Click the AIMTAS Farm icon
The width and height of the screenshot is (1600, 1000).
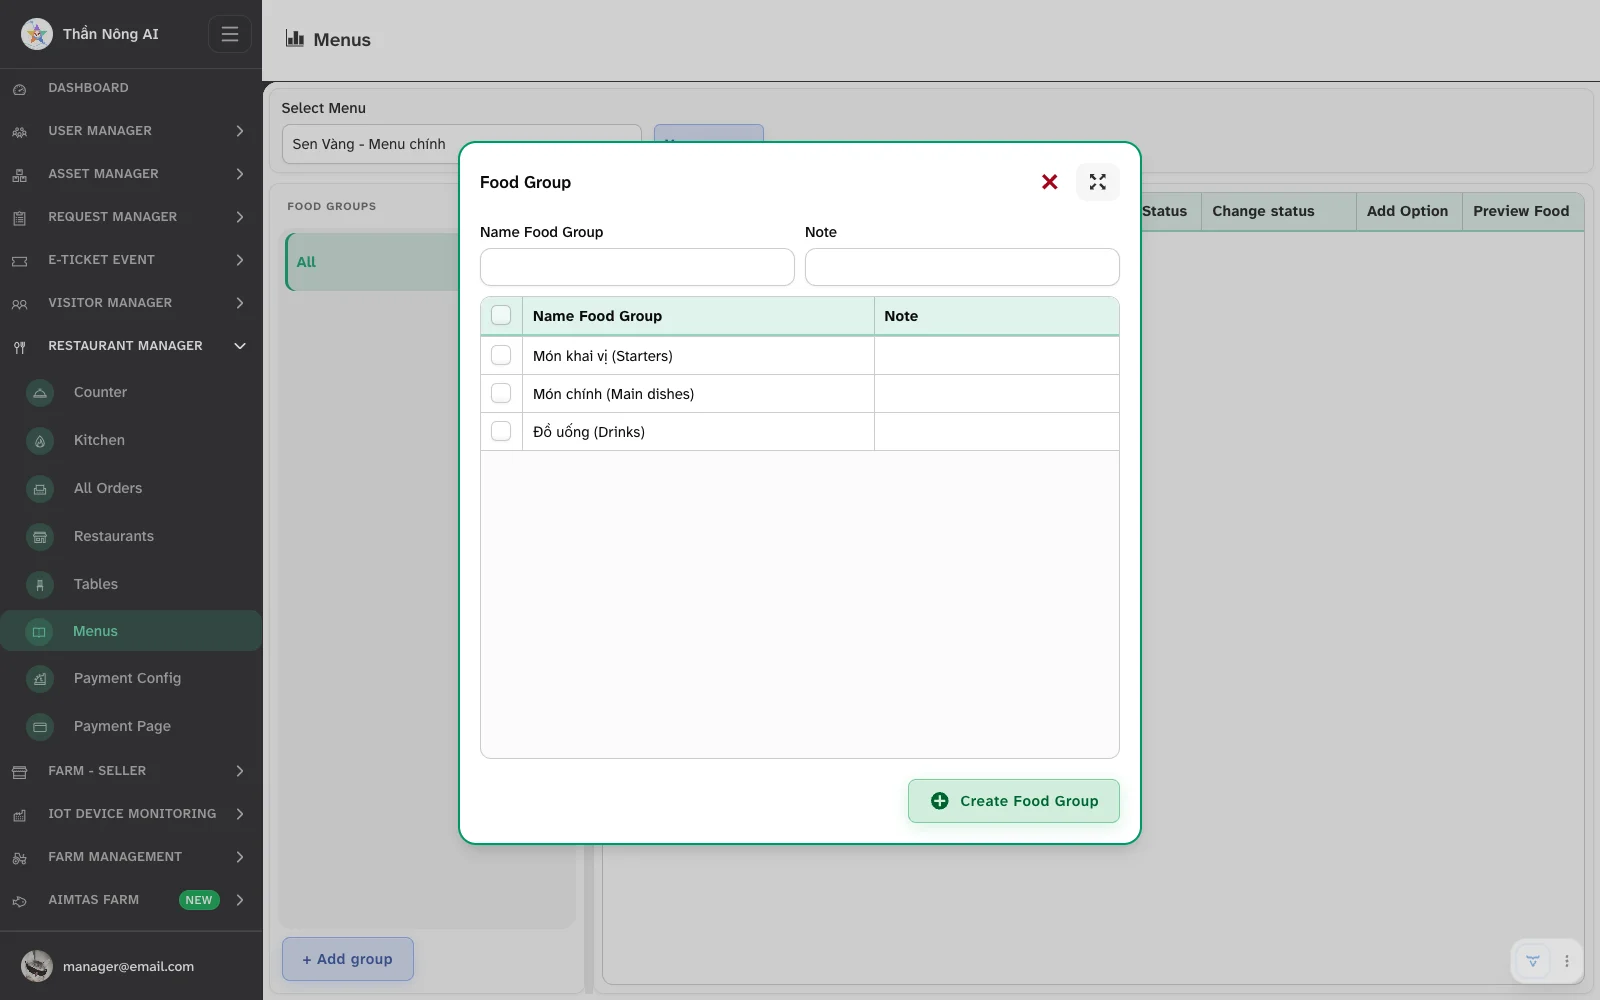point(19,901)
